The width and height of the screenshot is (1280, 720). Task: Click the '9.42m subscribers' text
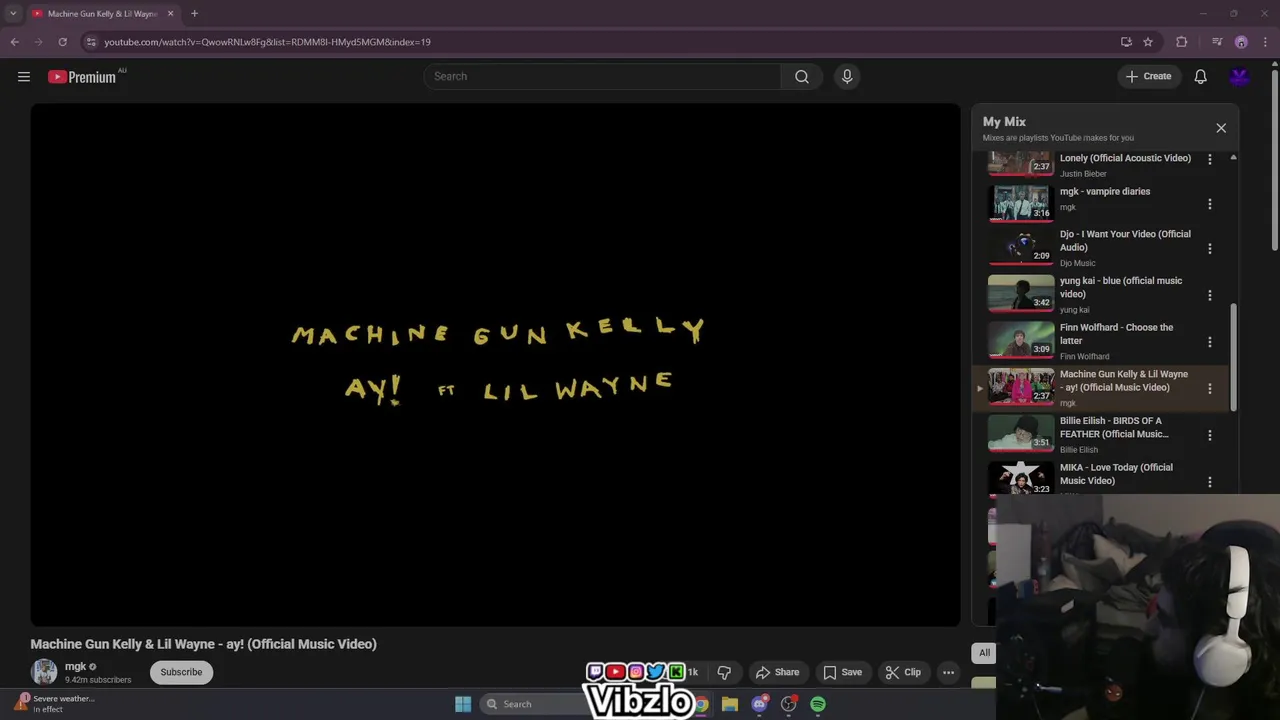tap(98, 680)
